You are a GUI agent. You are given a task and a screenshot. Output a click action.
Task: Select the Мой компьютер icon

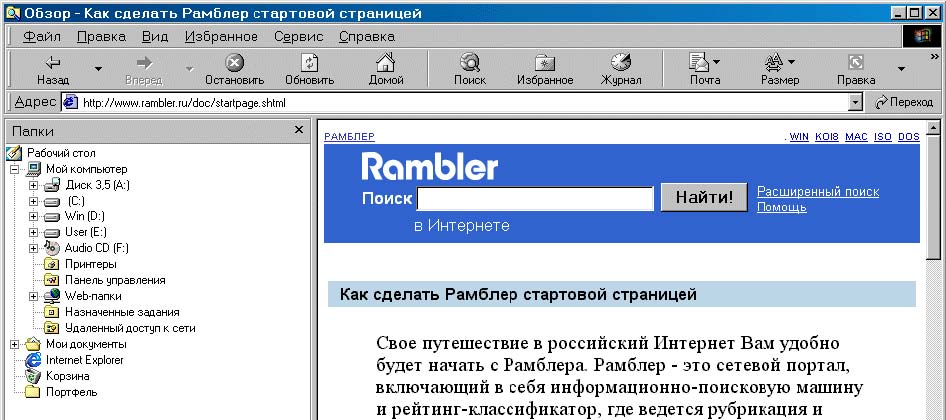tap(33, 169)
